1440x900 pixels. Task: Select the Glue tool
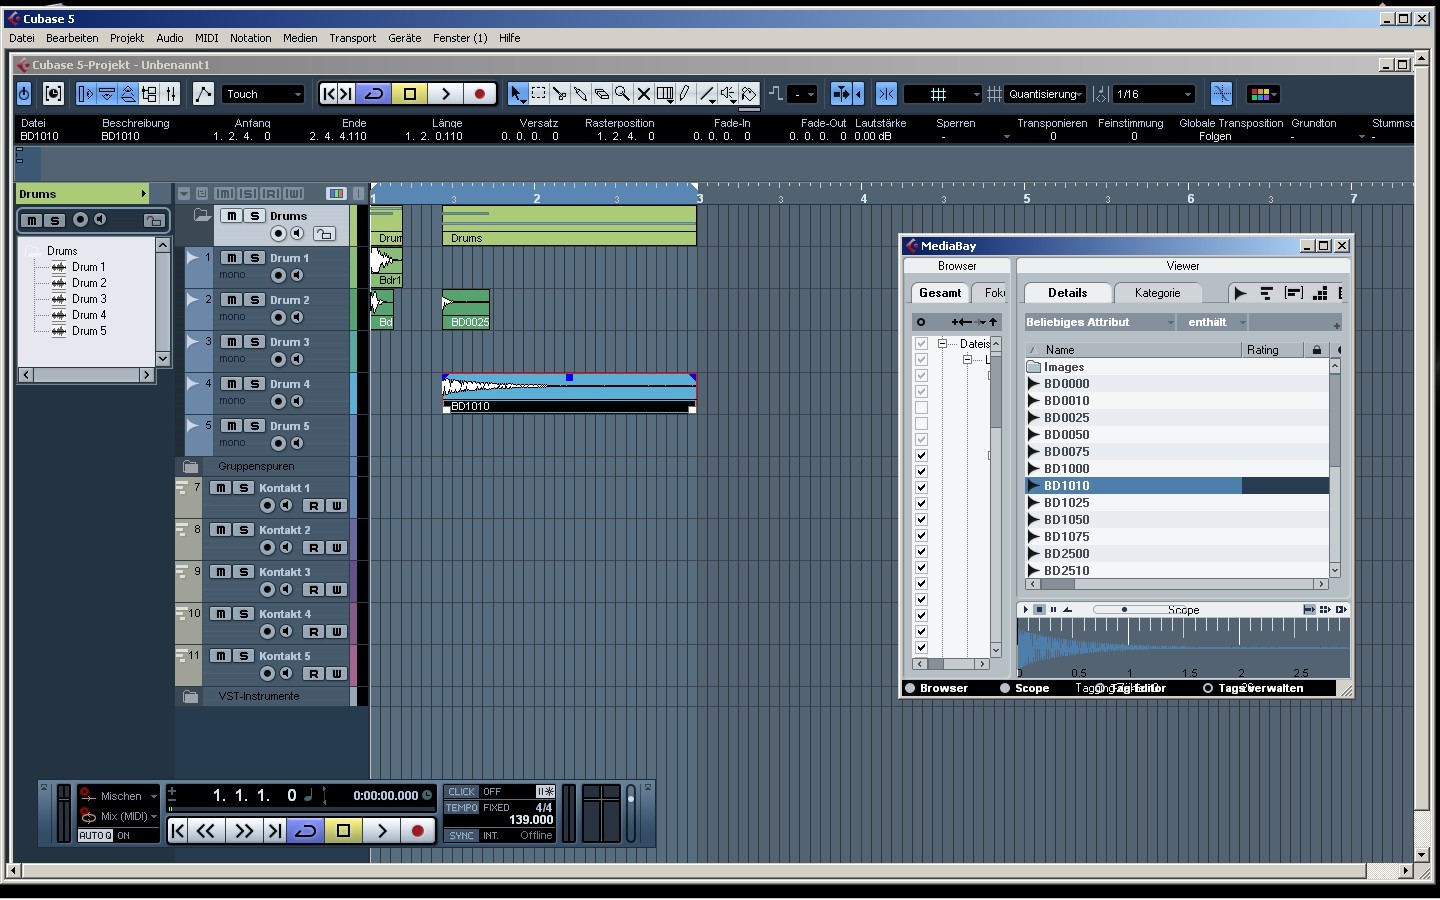tap(580, 94)
